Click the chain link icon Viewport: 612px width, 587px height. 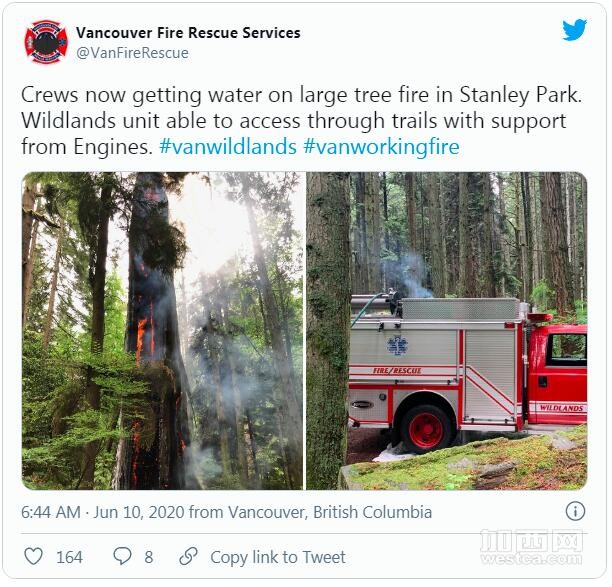pos(188,556)
